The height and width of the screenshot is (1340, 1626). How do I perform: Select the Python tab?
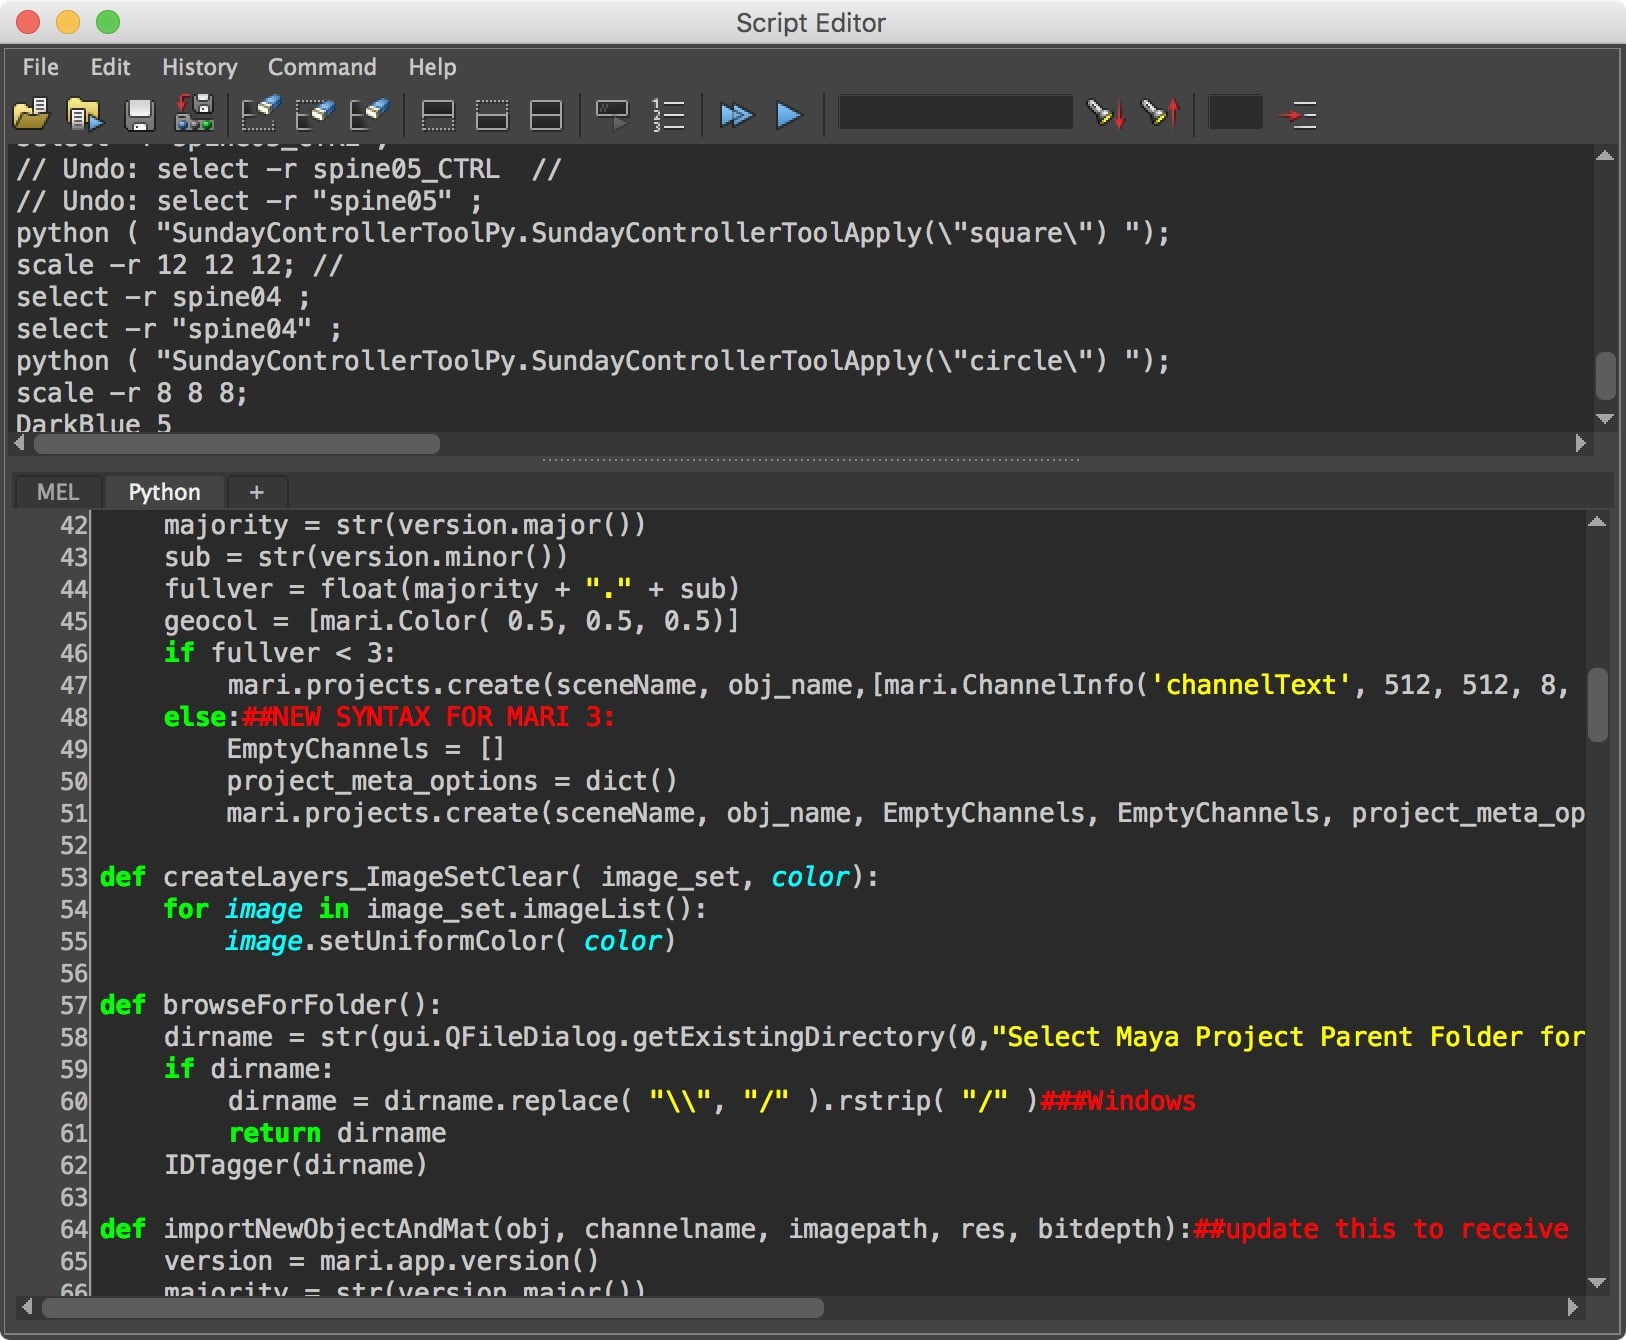point(163,491)
